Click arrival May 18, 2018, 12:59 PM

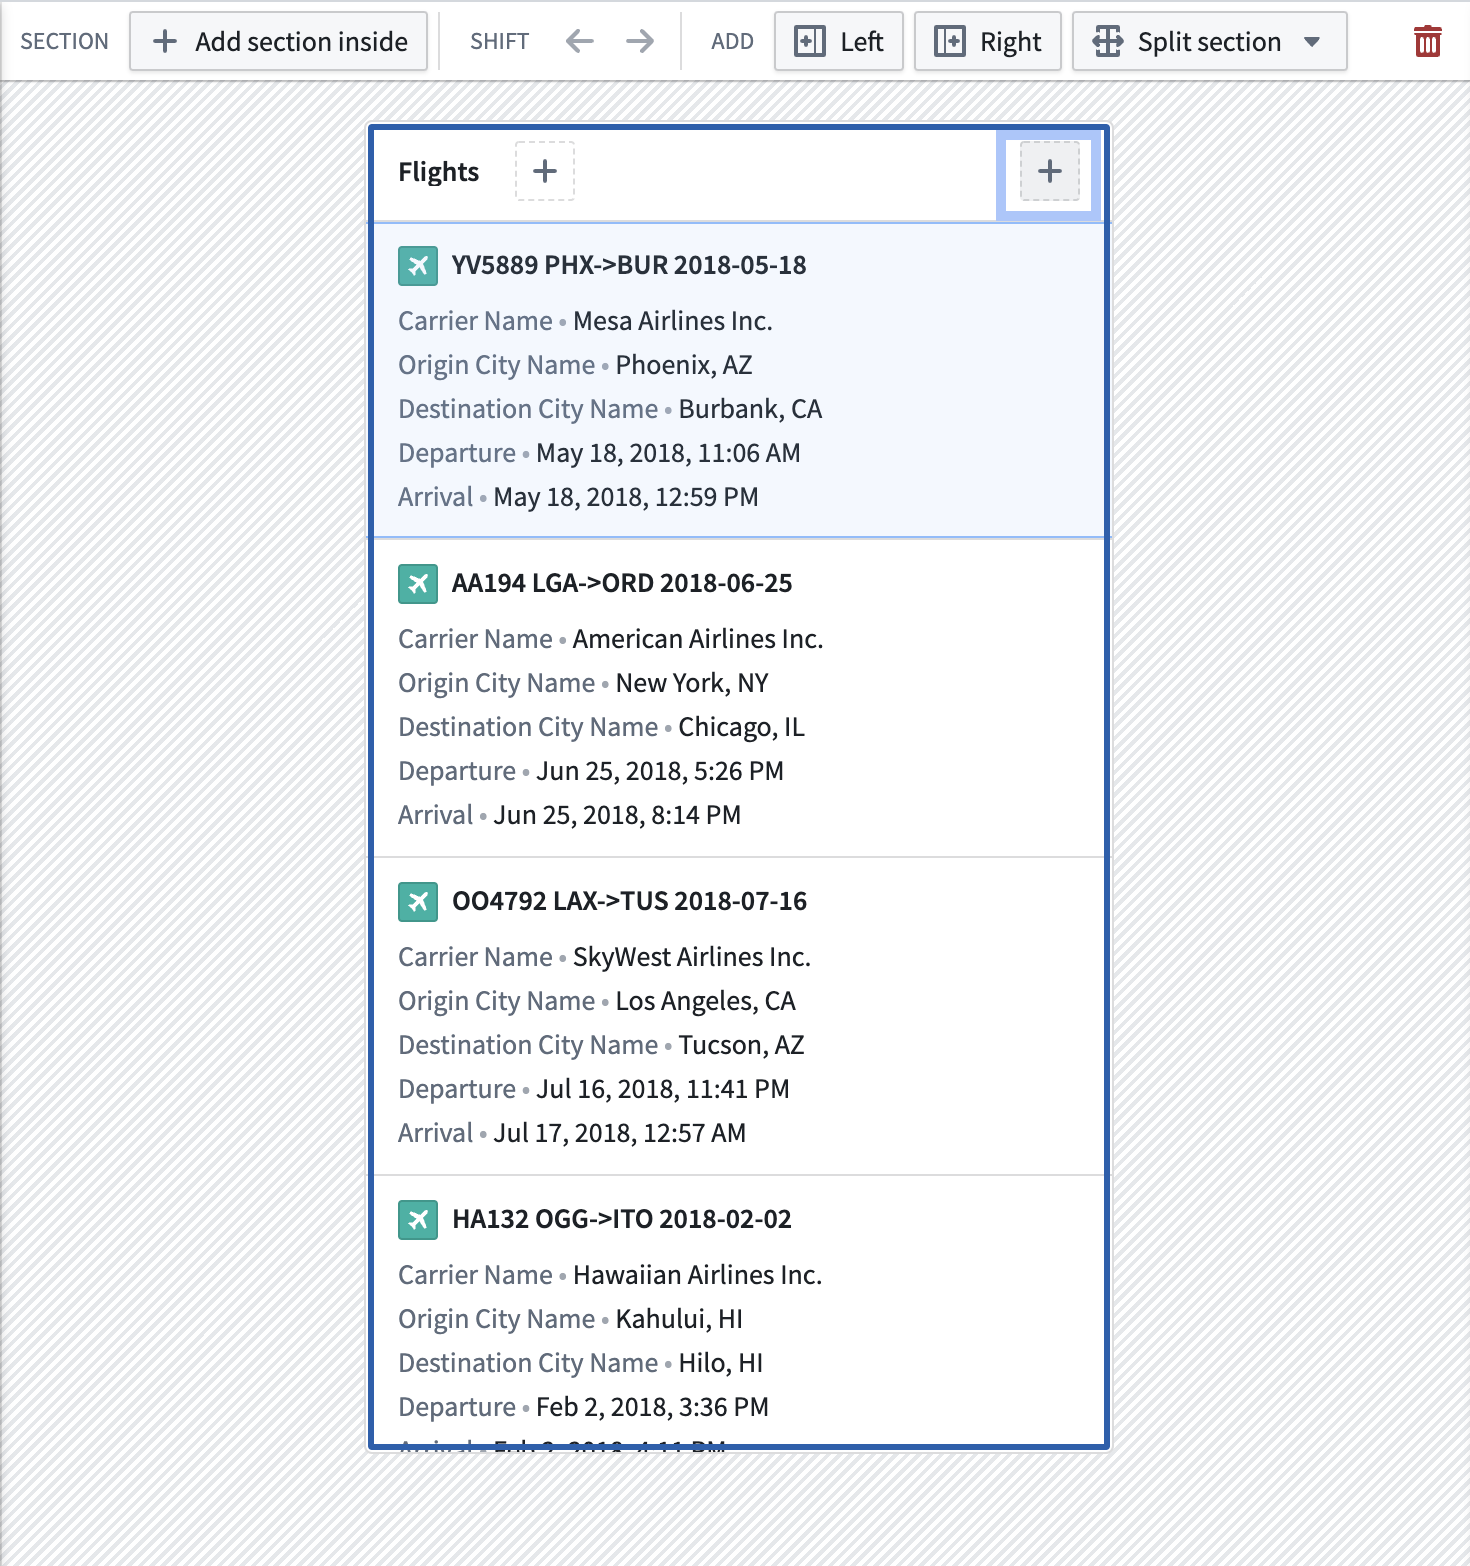(x=626, y=497)
